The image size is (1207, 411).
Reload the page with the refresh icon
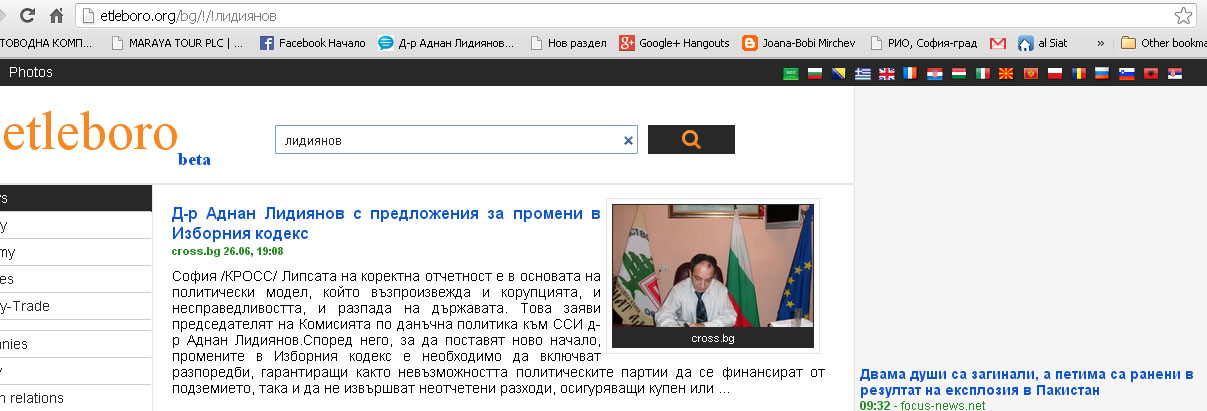[27, 15]
